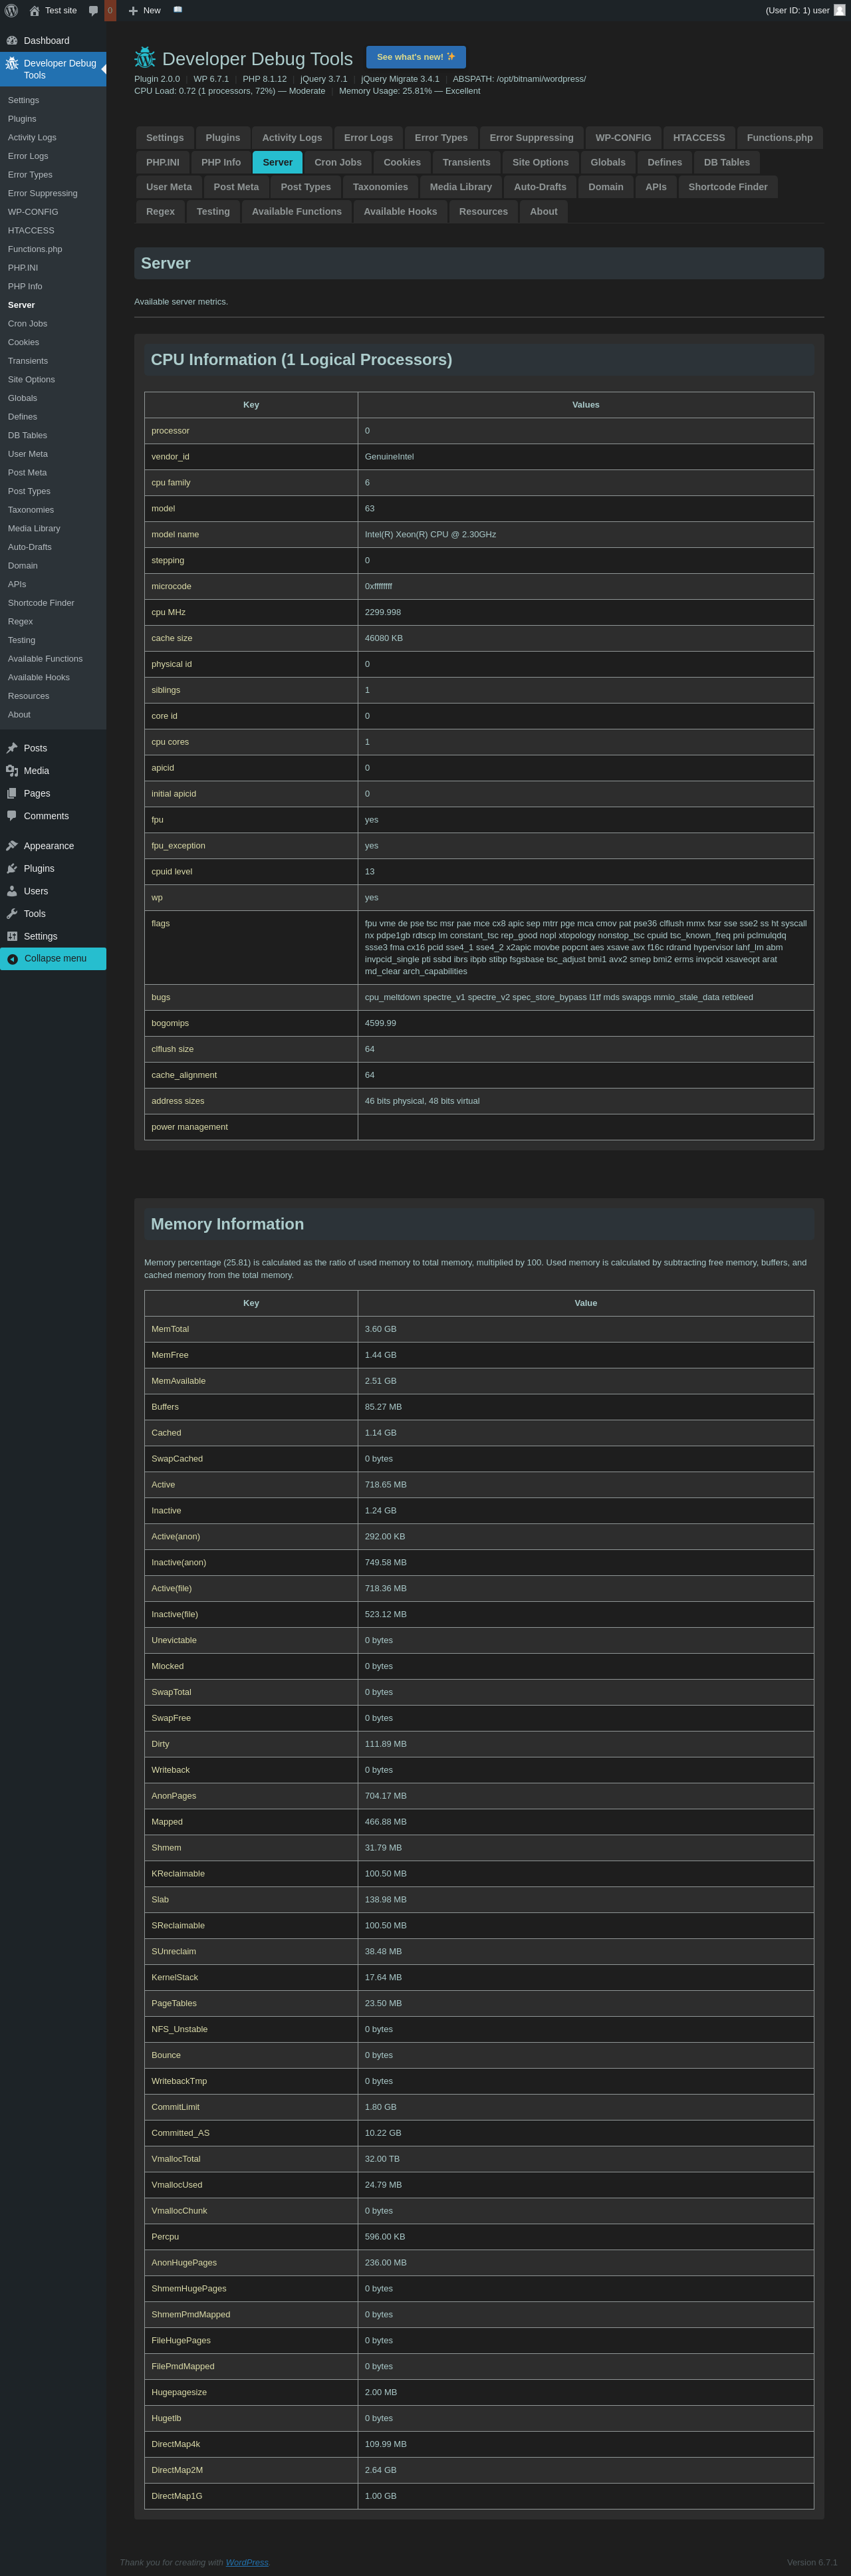Image resolution: width=851 pixels, height=2576 pixels.
Task: Follow the WordPress link in footer
Action: click(x=247, y=2562)
